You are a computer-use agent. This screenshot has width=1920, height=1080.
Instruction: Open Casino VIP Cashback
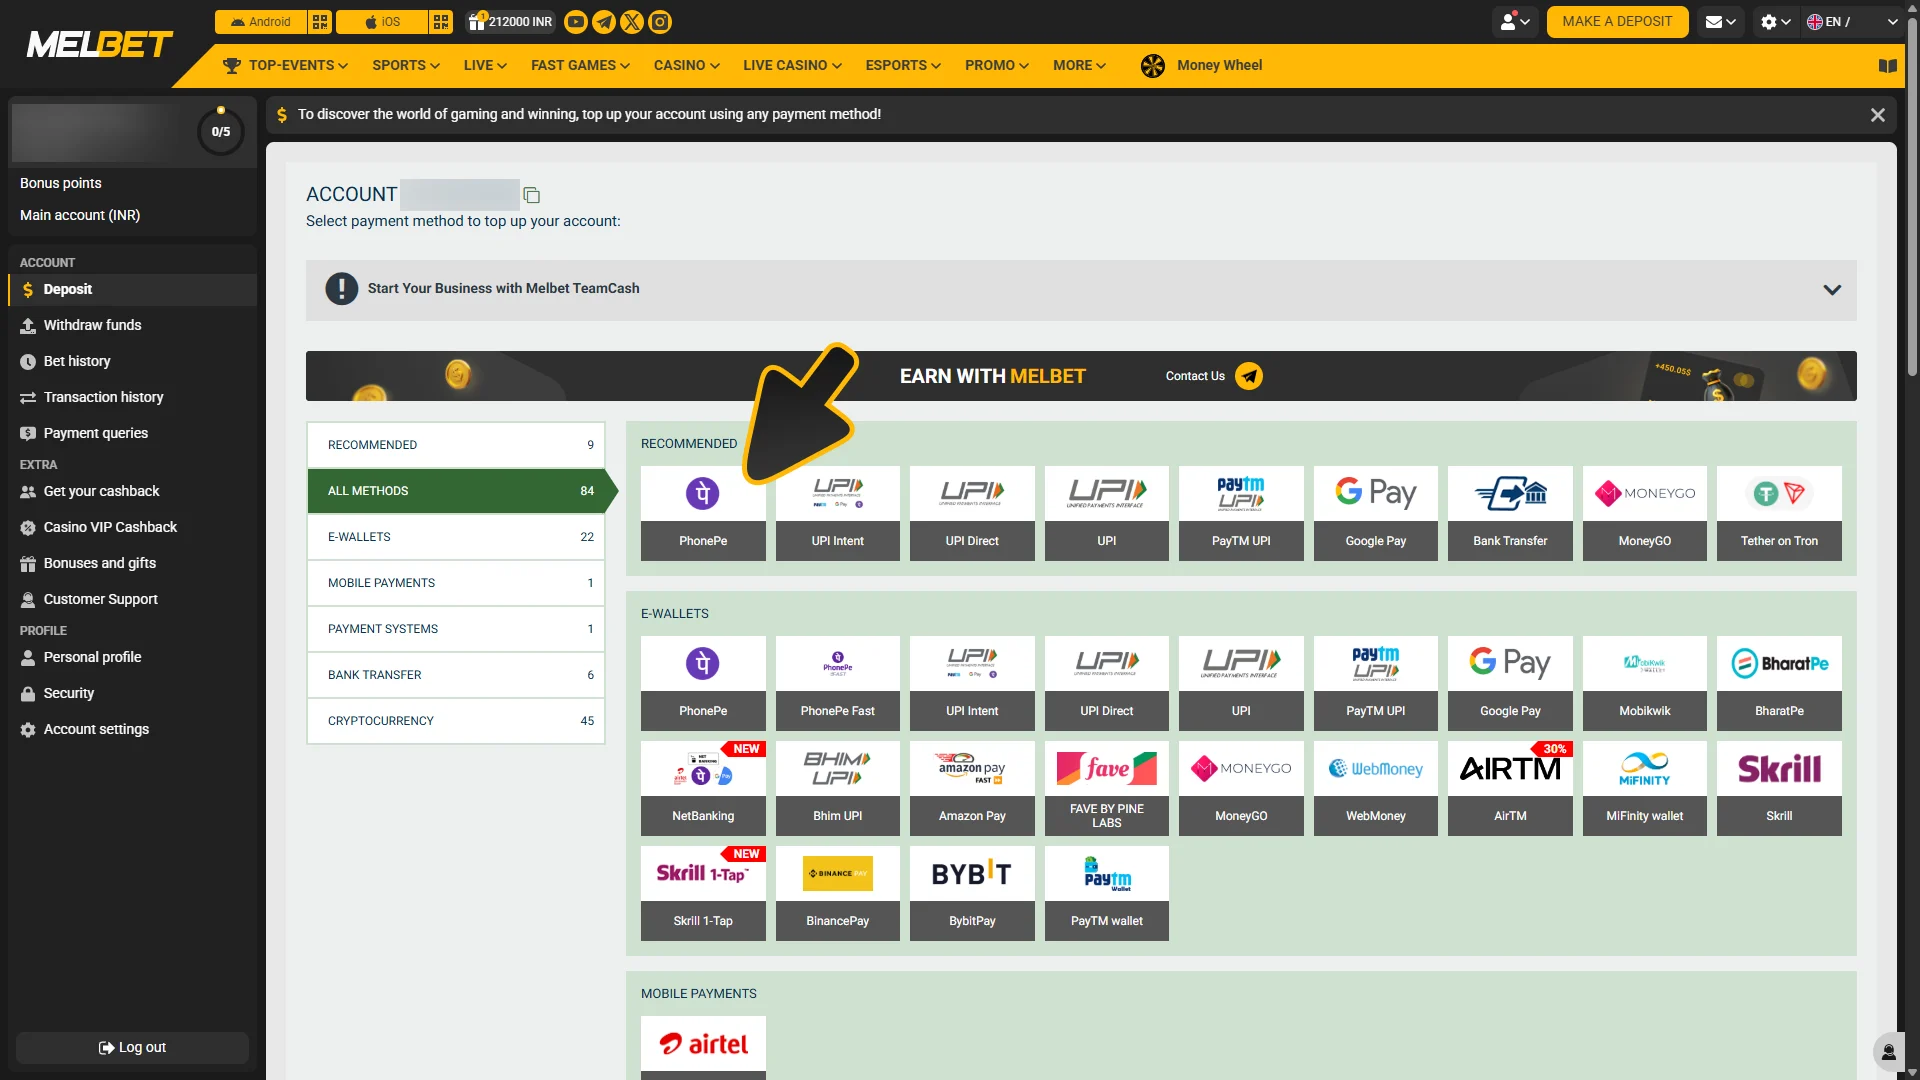[132, 527]
